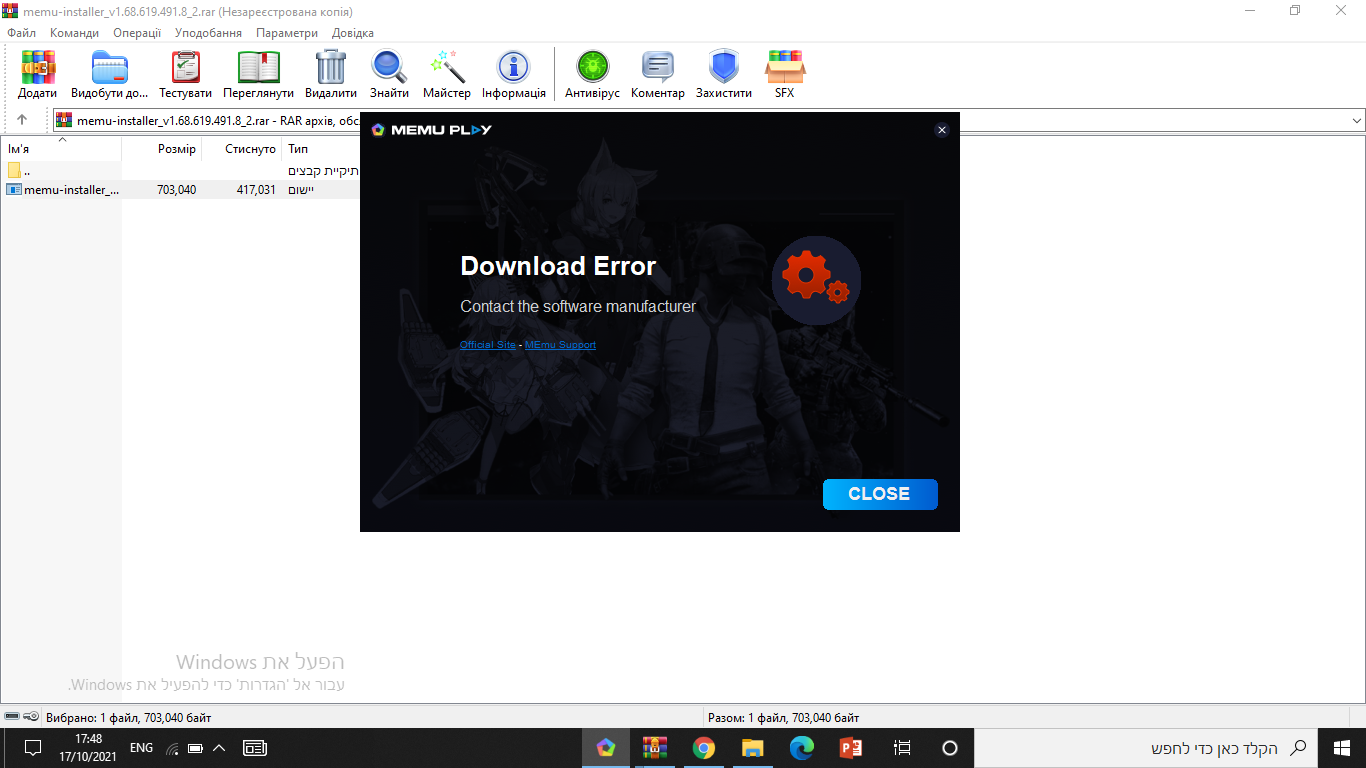The height and width of the screenshot is (768, 1366).
Task: Switch the ENG input language indicator
Action: coord(142,748)
